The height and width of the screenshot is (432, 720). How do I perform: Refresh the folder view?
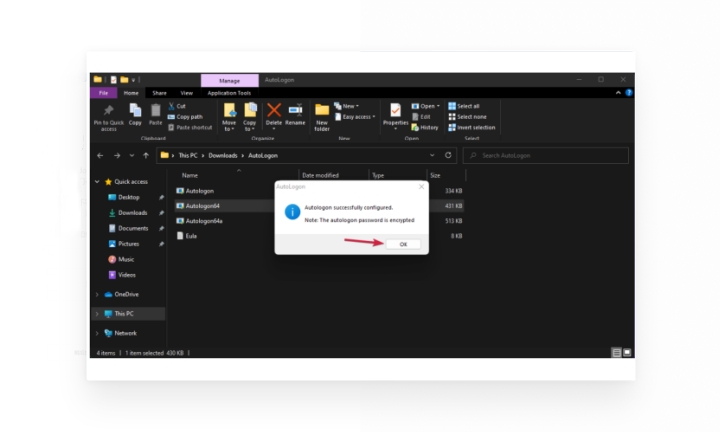pos(448,155)
